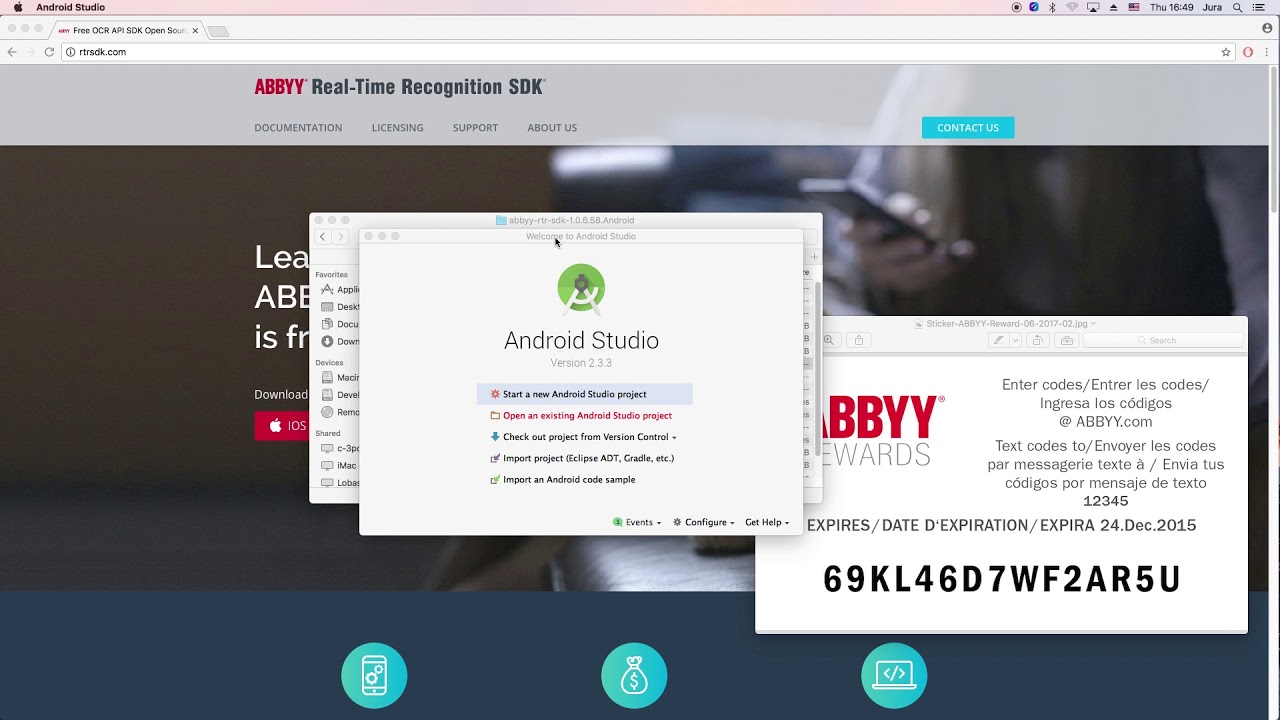Choose Import project (Eclipse ADT, Gradle, etc.)
This screenshot has width=1280, height=720.
point(581,458)
